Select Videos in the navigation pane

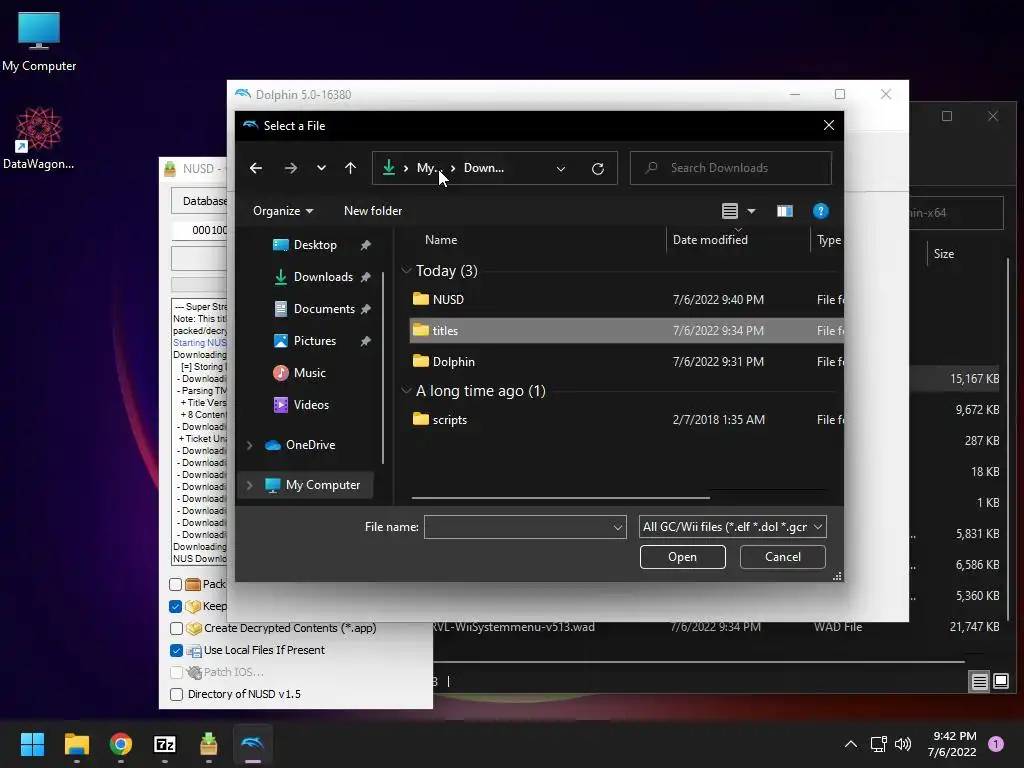[x=311, y=405]
